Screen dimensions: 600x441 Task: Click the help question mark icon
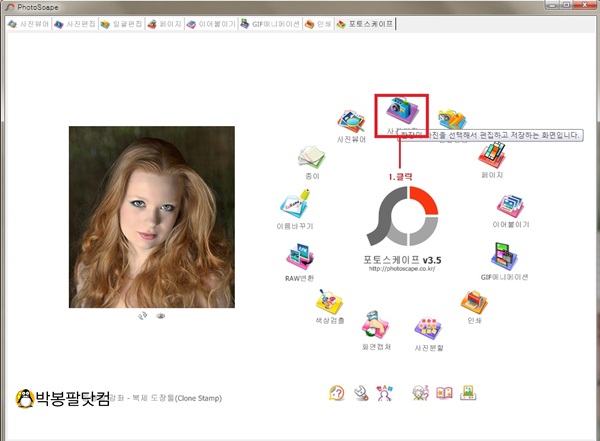point(337,393)
